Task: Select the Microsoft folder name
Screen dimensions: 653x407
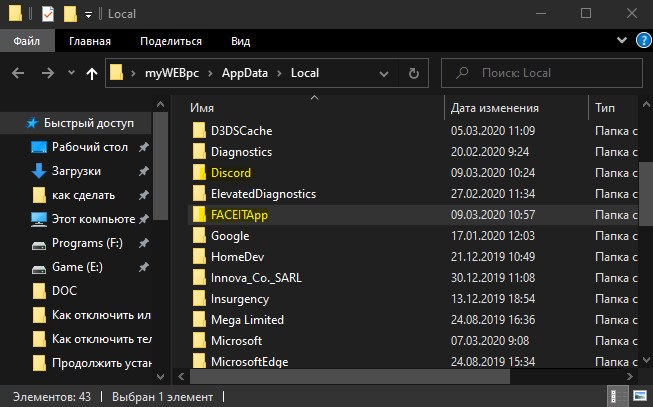Action: click(237, 341)
